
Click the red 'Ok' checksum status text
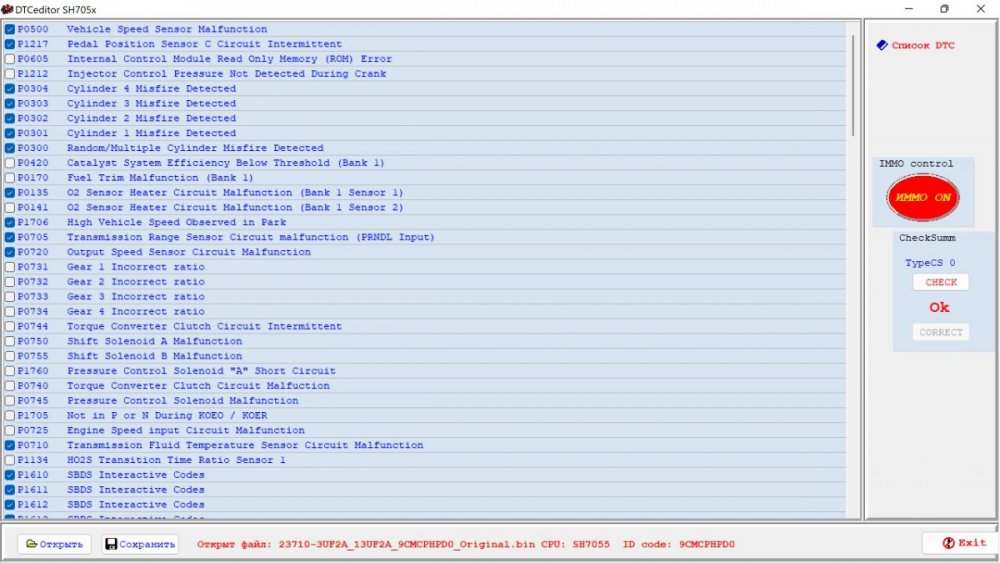click(x=939, y=307)
